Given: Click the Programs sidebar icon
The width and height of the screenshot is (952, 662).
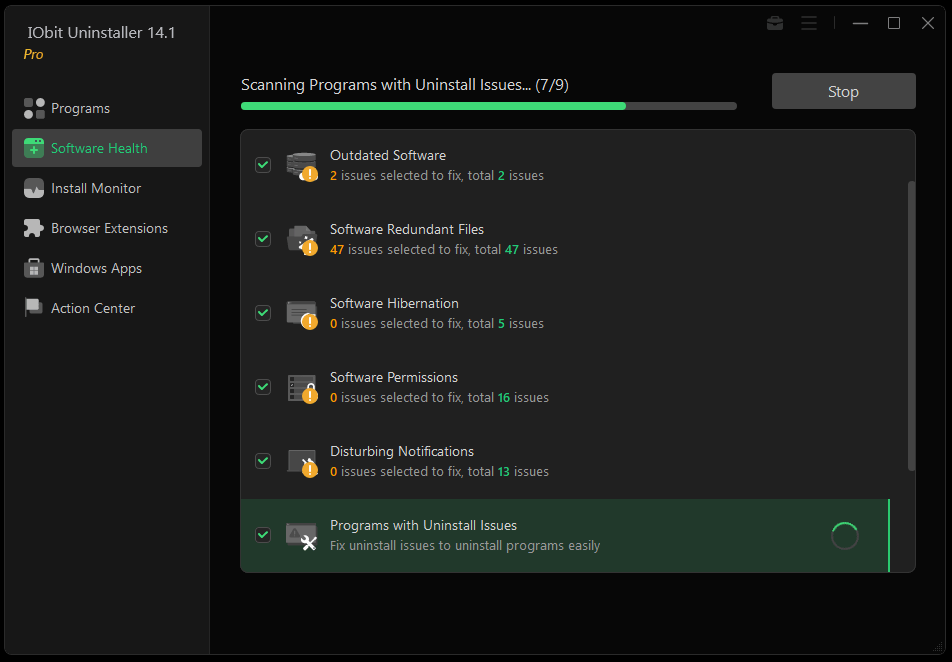Looking at the screenshot, I should click(34, 108).
